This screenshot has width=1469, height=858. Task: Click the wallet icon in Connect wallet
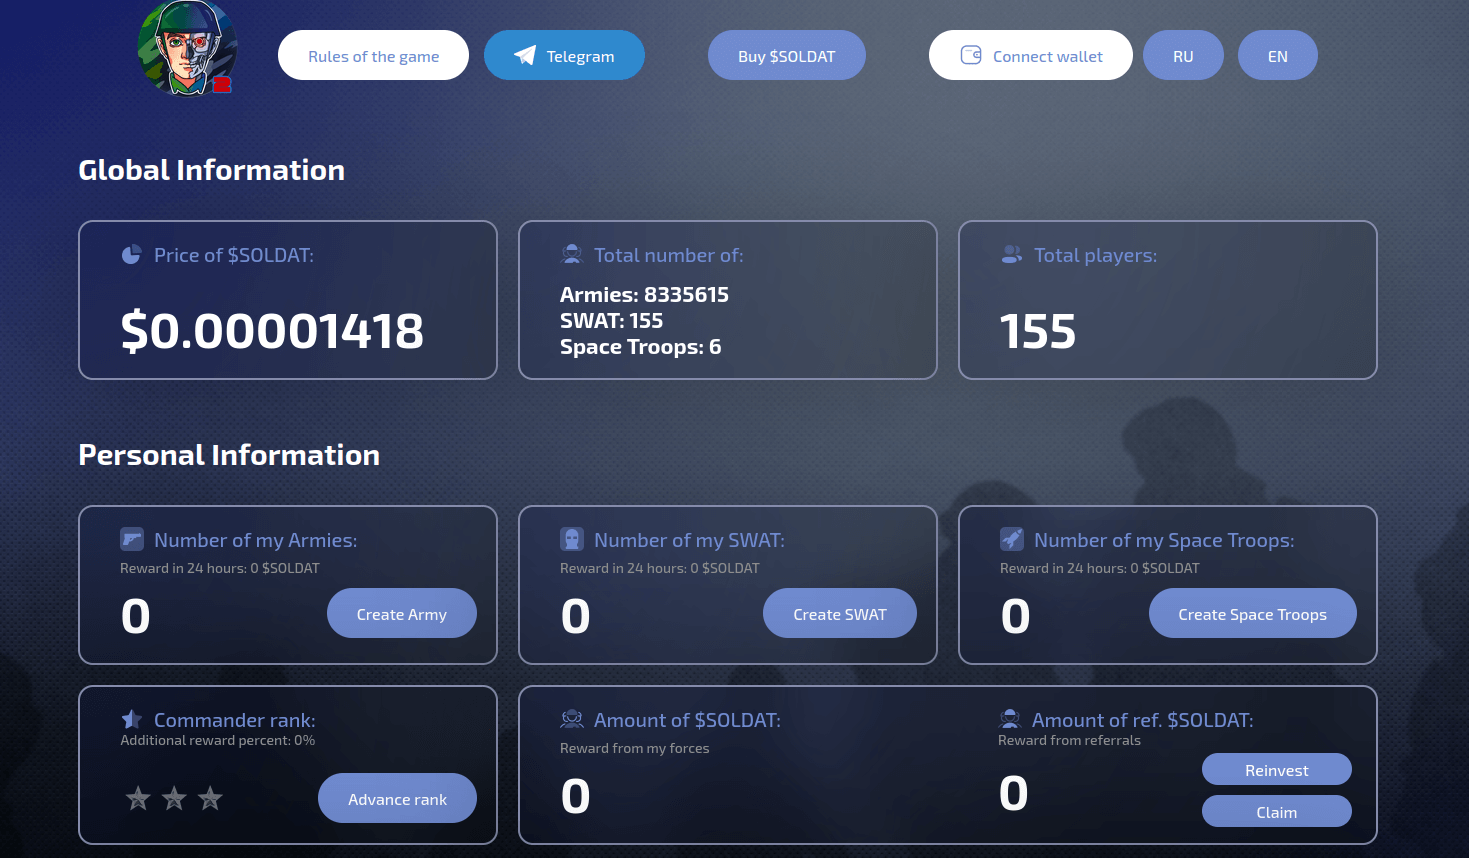click(971, 55)
